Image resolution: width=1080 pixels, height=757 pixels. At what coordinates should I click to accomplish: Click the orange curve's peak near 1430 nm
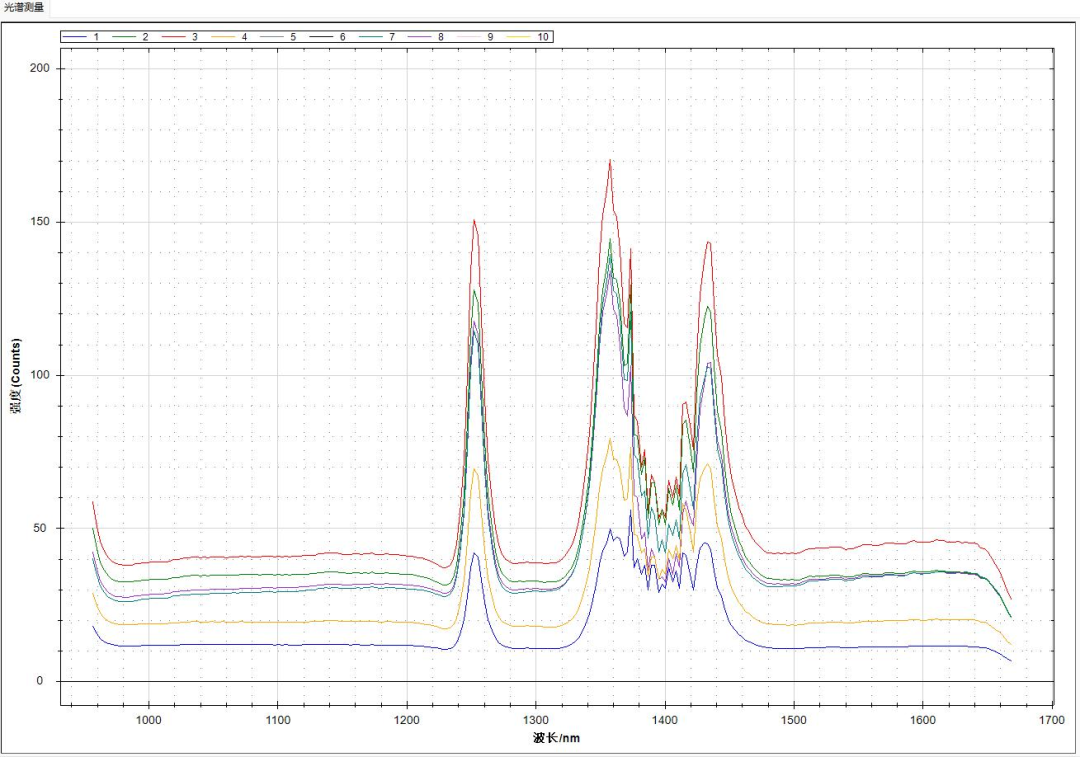pos(707,464)
